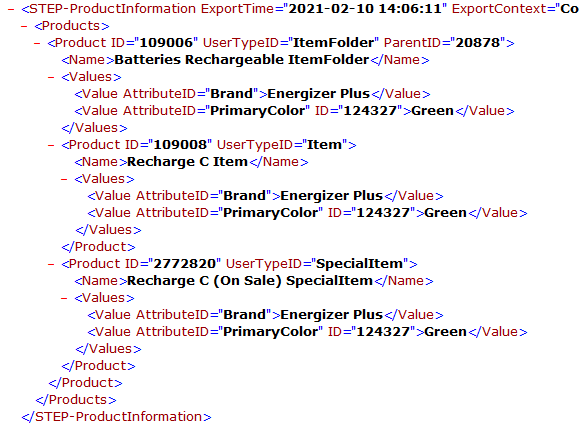Collapse Values under Recharge C Item
The image size is (579, 427).
pos(64,179)
